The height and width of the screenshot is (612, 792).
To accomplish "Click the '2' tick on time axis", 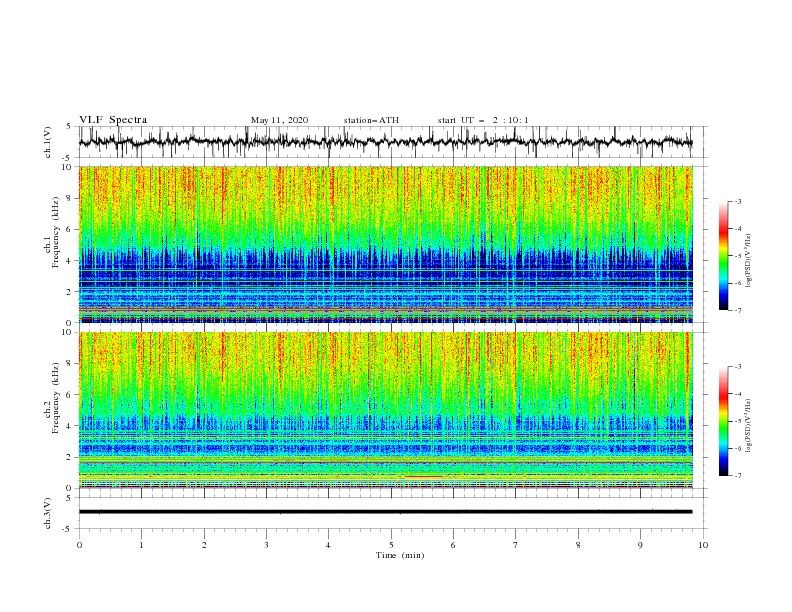I will tap(204, 545).
